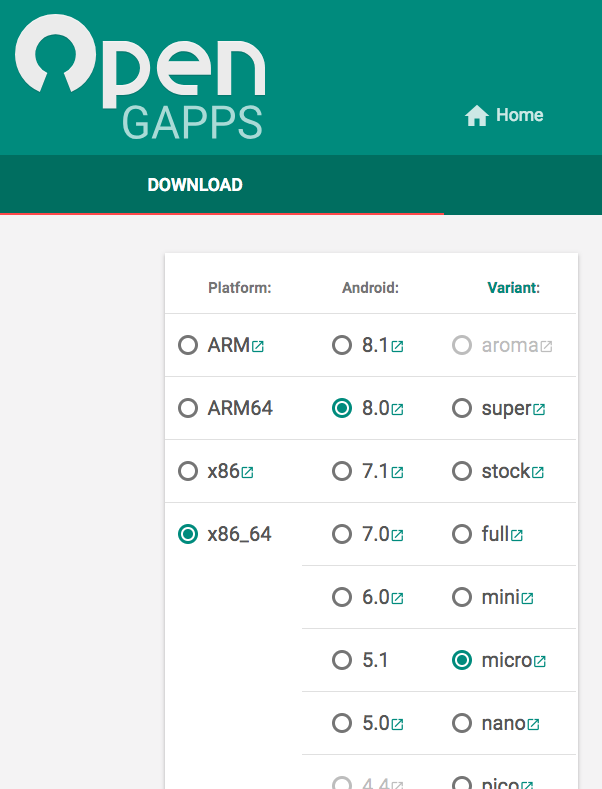This screenshot has height=789, width=602.
Task: Choose Android 5.1 radio button
Action: pyautogui.click(x=342, y=660)
